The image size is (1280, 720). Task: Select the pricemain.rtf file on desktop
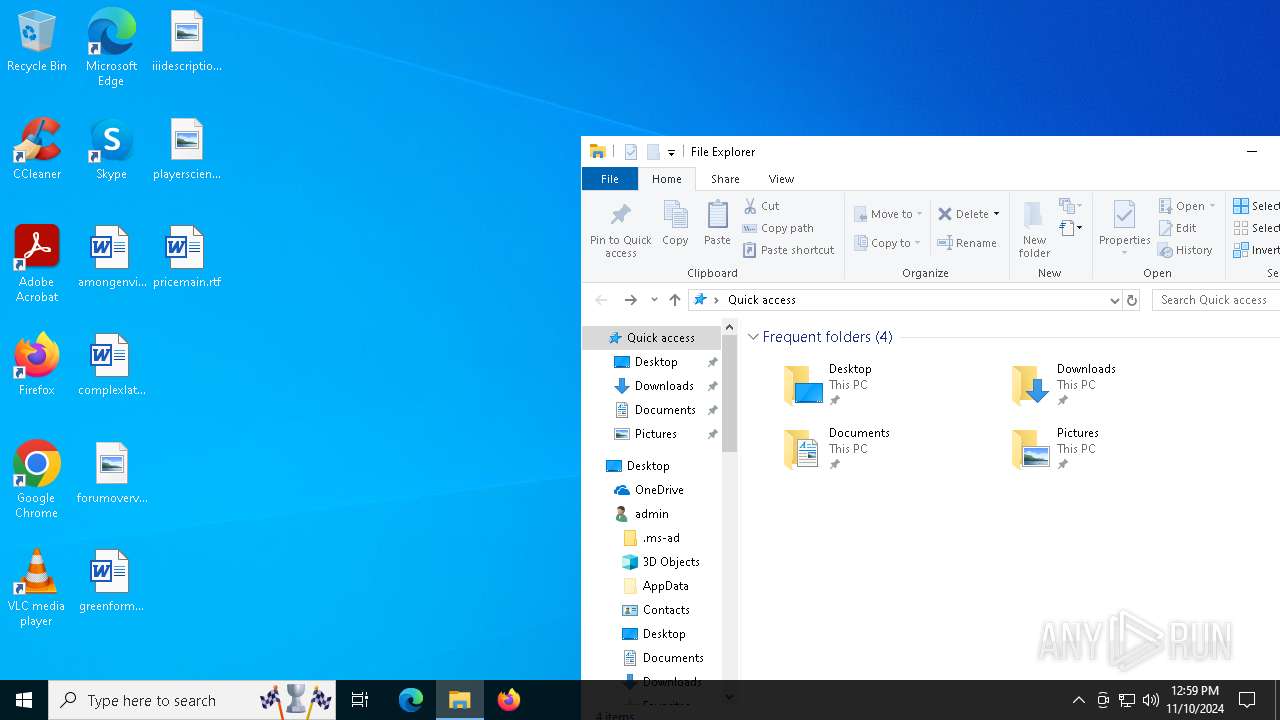coord(186,258)
